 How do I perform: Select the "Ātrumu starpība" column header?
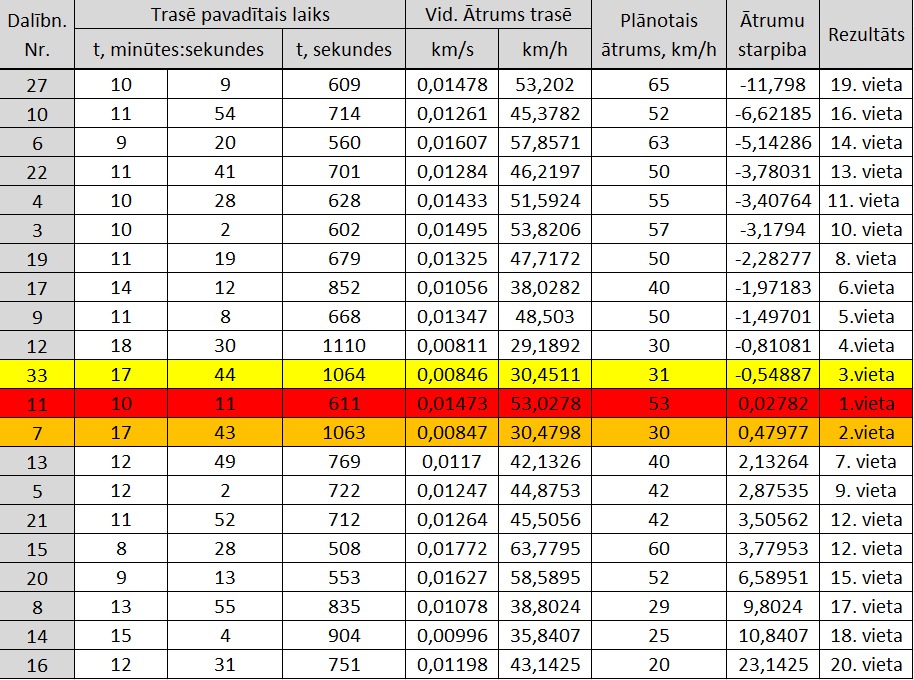tap(774, 34)
